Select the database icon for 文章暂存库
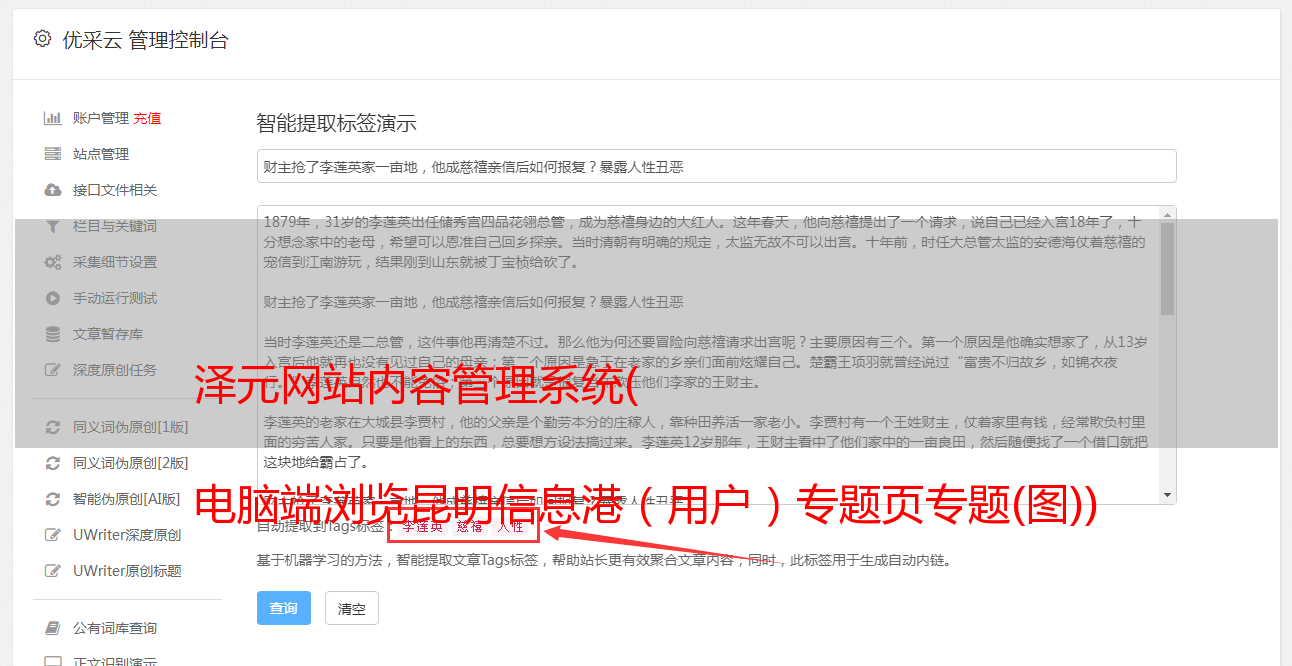1292x666 pixels. pos(53,334)
